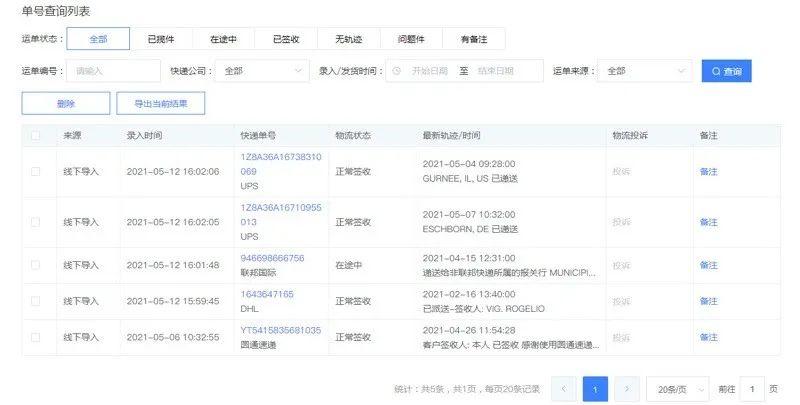Click 备注 for the DHL row
Image resolution: width=800 pixels, height=405 pixels.
709,301
